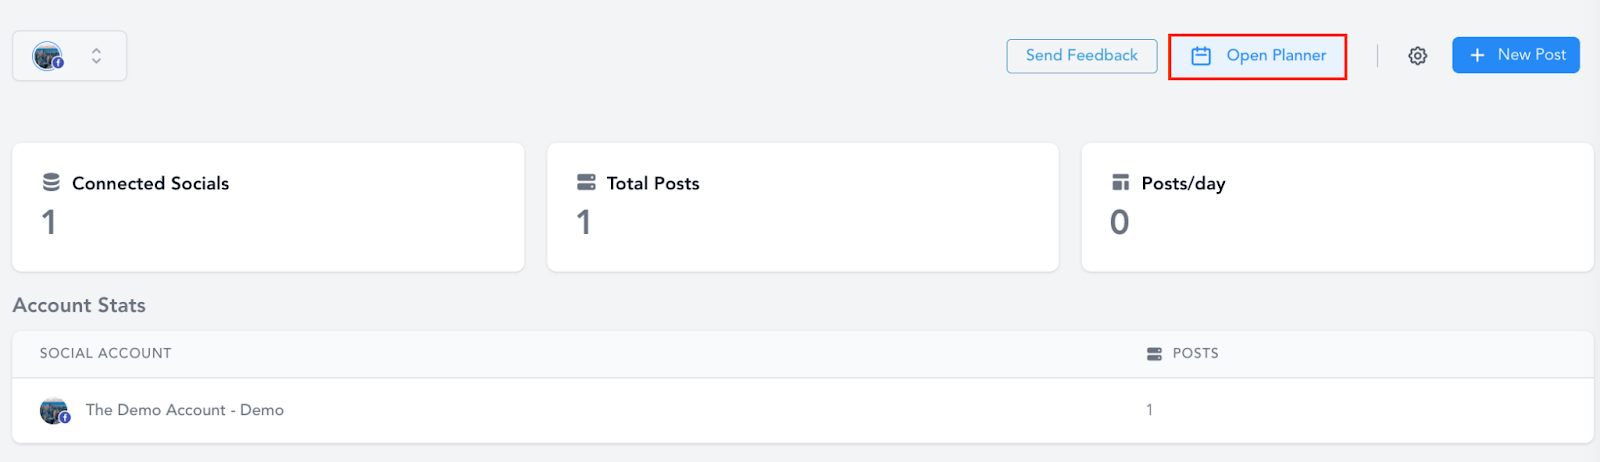1600x462 pixels.
Task: Click the POSTS column header label
Action: [1195, 353]
